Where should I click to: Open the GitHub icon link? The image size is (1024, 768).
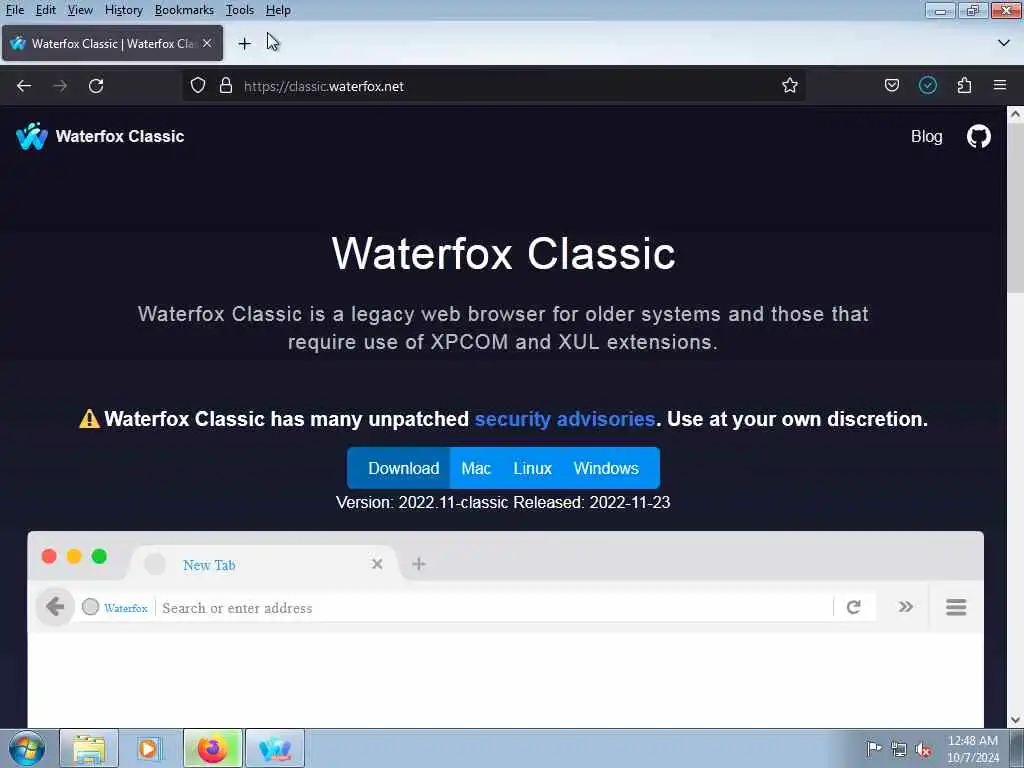click(978, 136)
